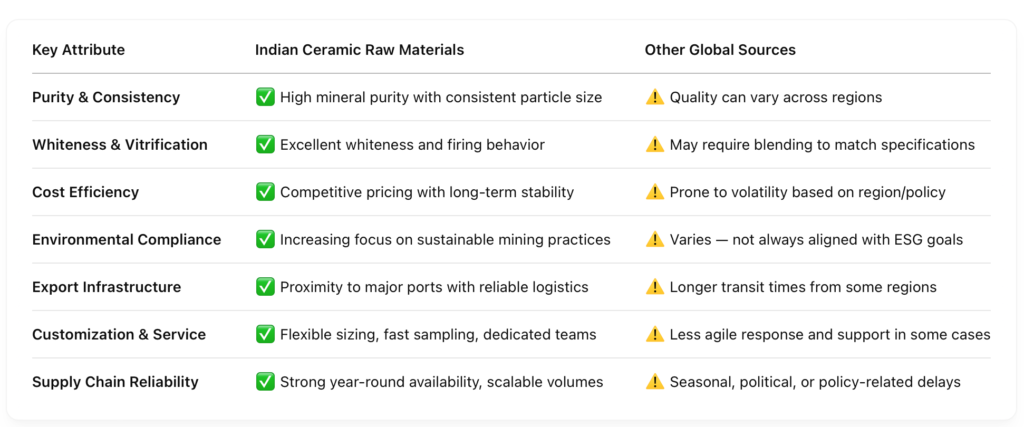1024x427 pixels.
Task: Click the Whiteness & Vitrification row label
Action: [119, 145]
